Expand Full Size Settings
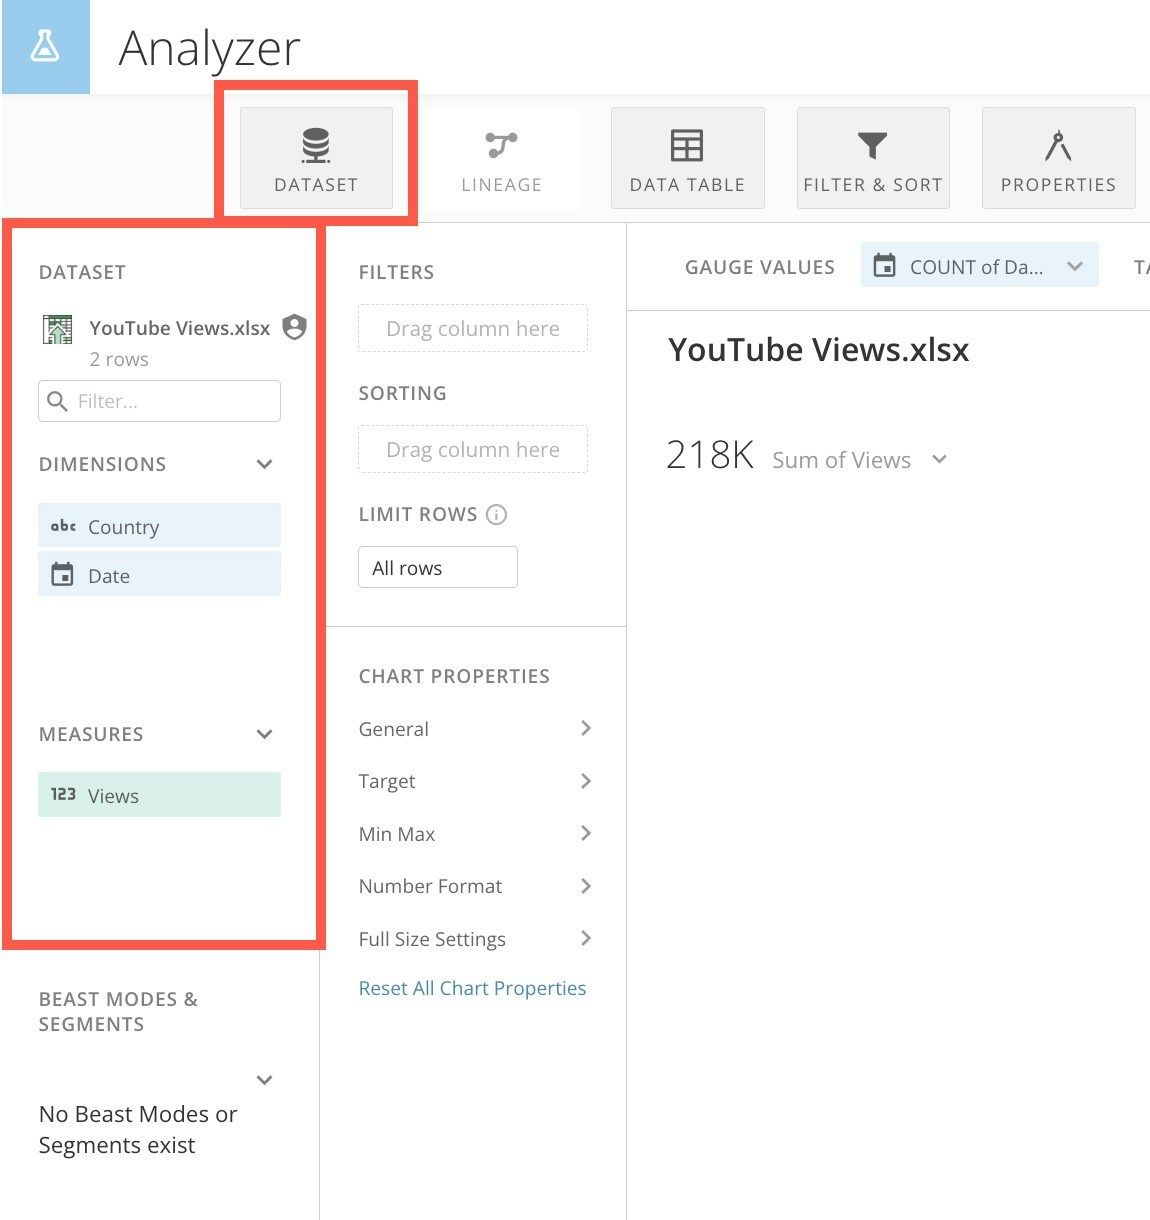The width and height of the screenshot is (1150, 1220). 475,938
